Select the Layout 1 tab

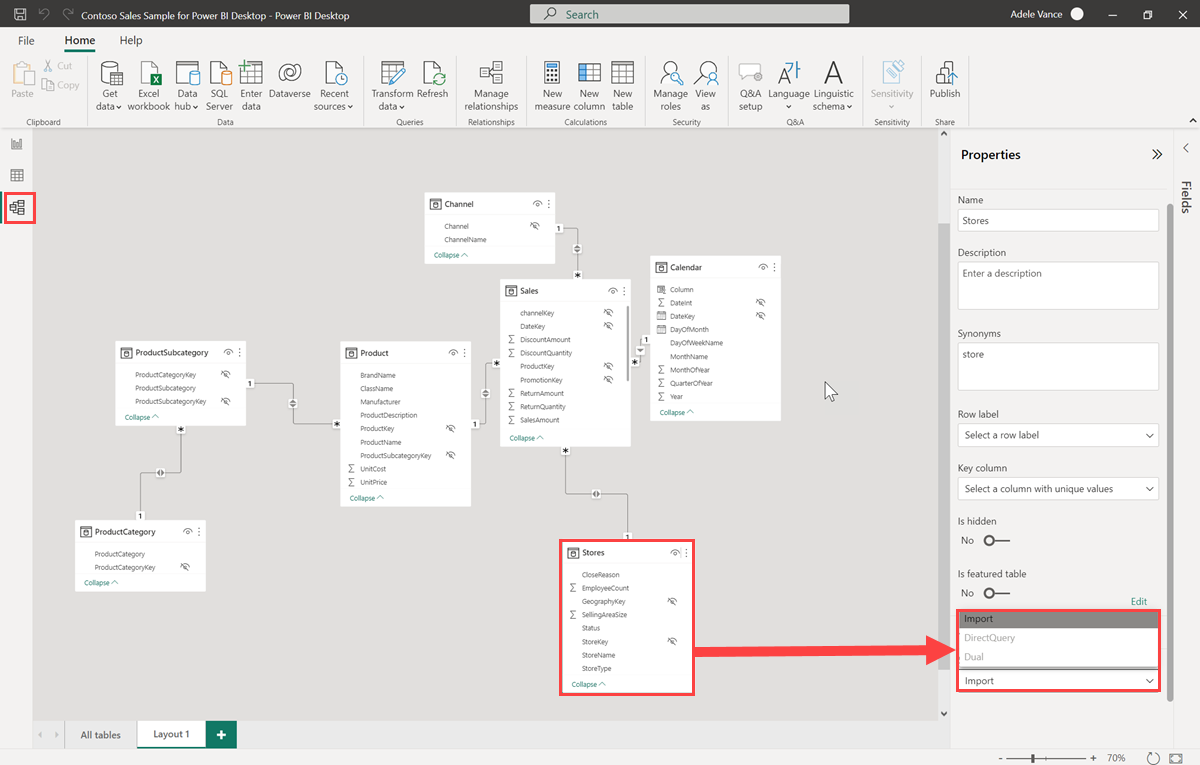171,735
